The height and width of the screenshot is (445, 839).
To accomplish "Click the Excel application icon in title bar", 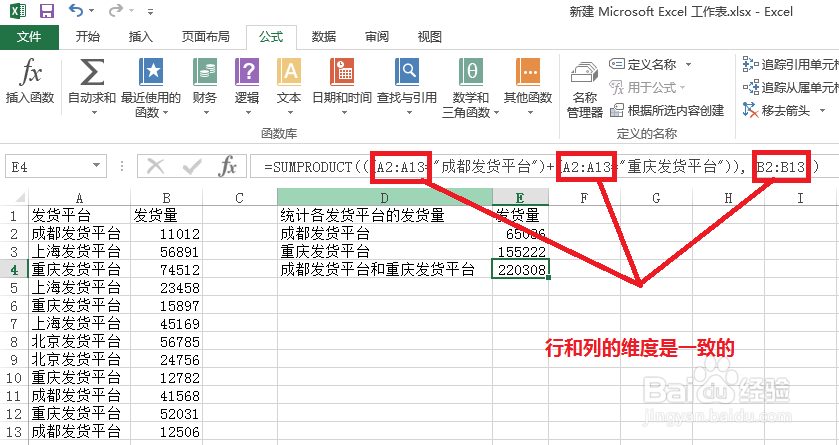I will click(18, 11).
